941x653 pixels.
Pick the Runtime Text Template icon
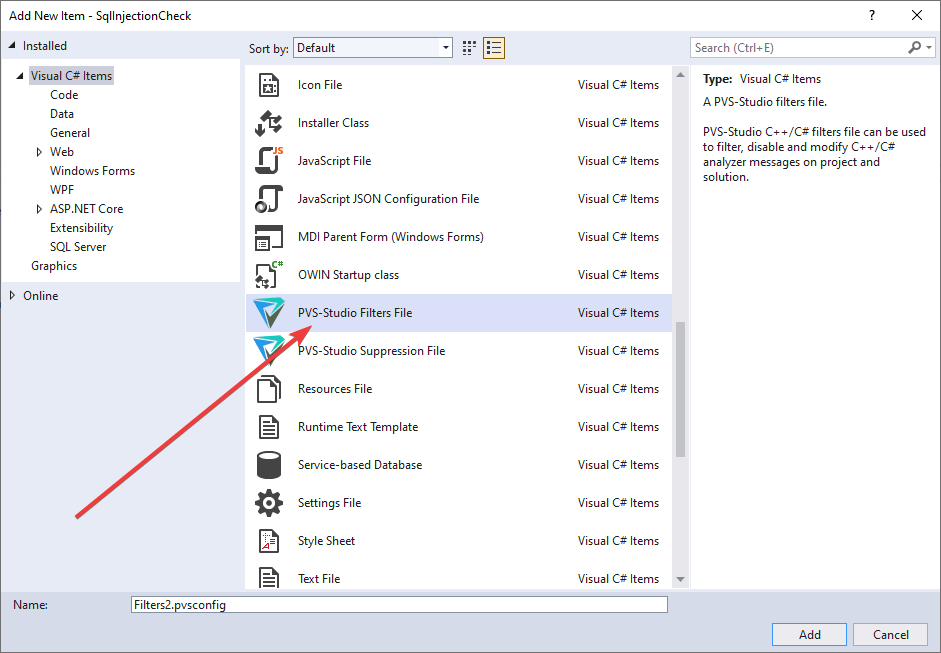click(269, 427)
